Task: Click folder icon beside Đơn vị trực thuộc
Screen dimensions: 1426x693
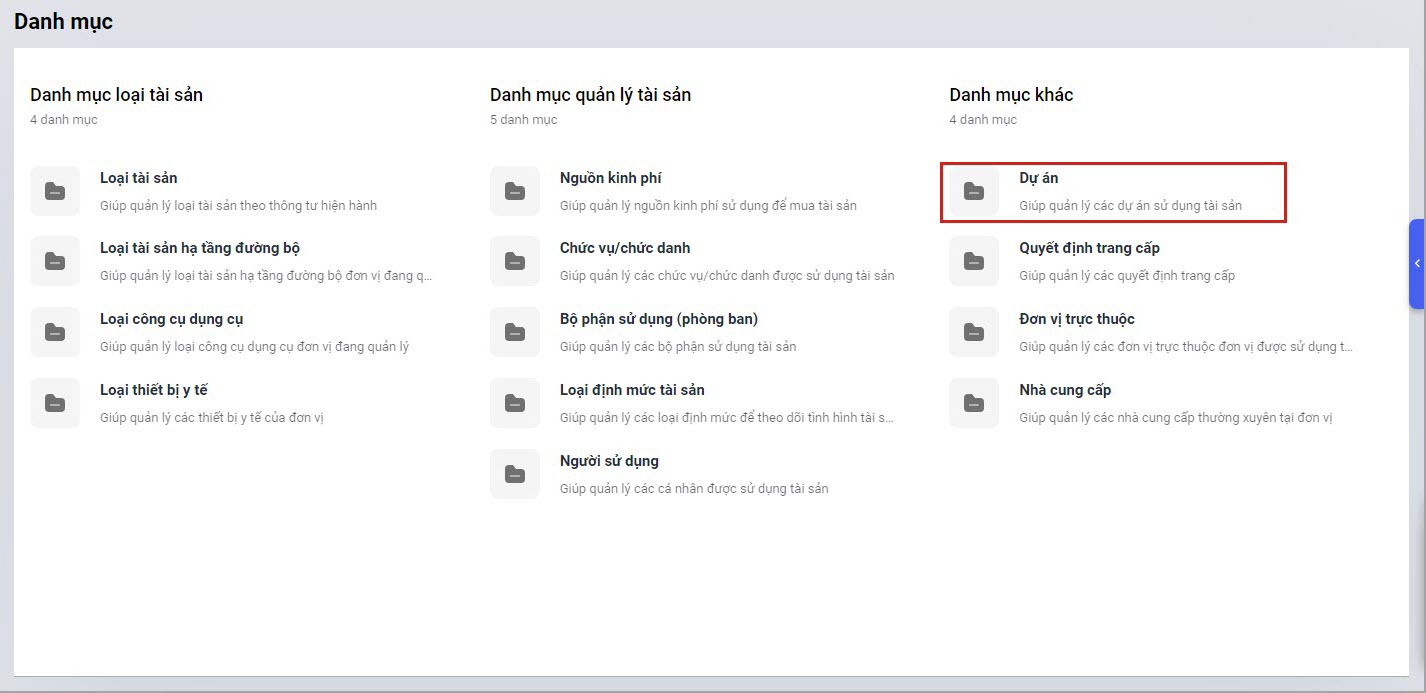Action: (974, 332)
